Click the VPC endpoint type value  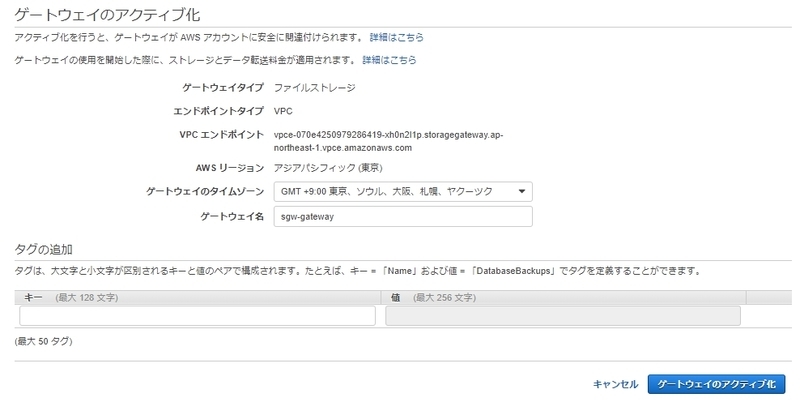pyautogui.click(x=283, y=111)
